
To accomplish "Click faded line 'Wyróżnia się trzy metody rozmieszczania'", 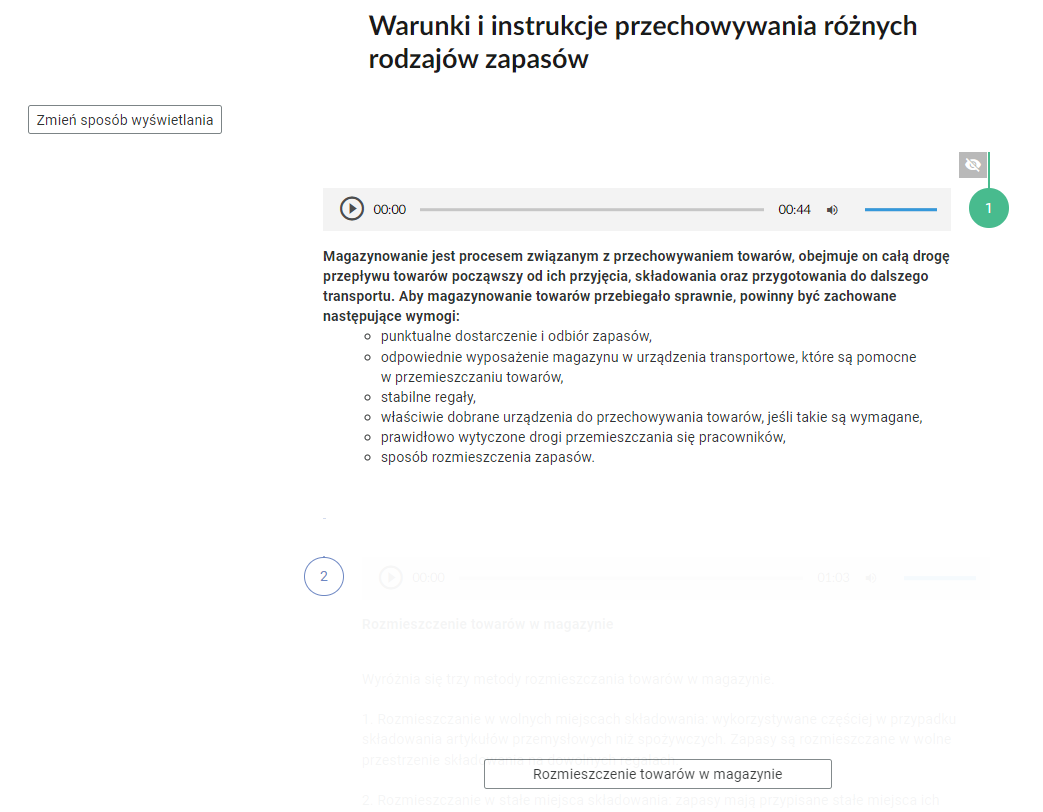I will click(x=568, y=679).
